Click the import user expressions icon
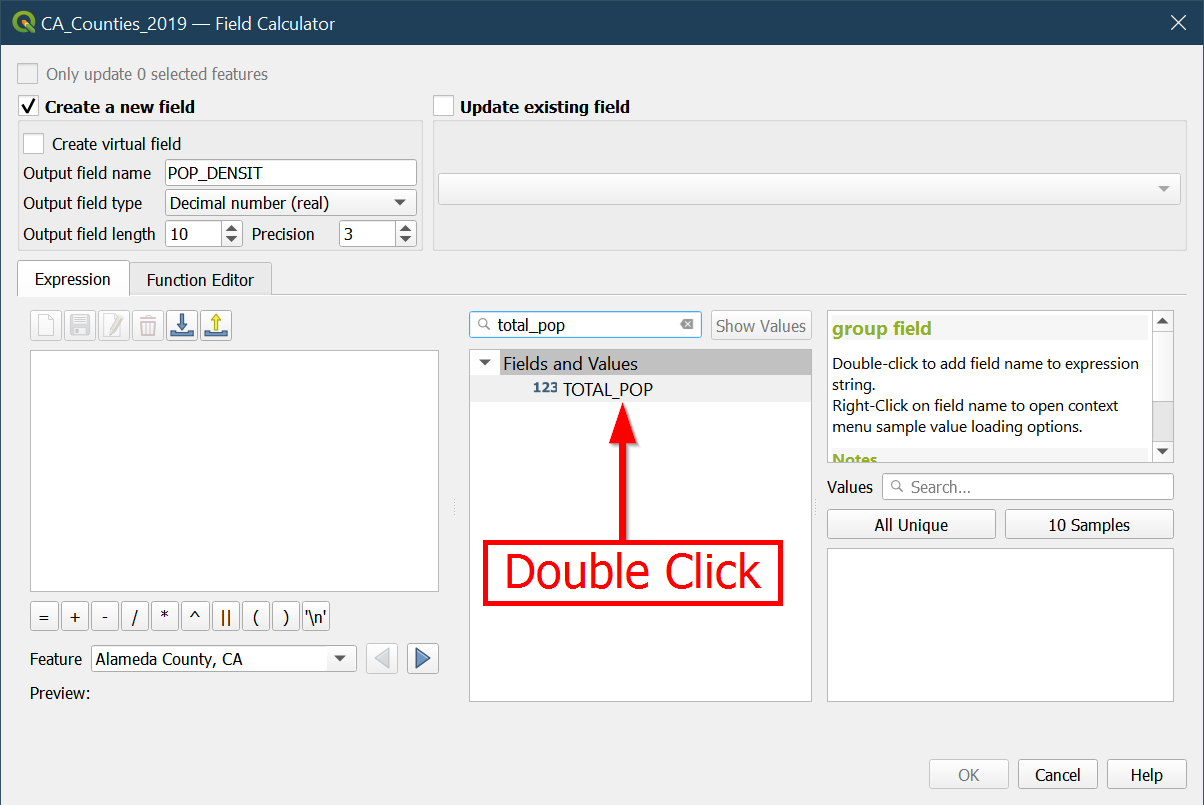Screen dimensions: 1204x805 pyautogui.click(x=181, y=325)
